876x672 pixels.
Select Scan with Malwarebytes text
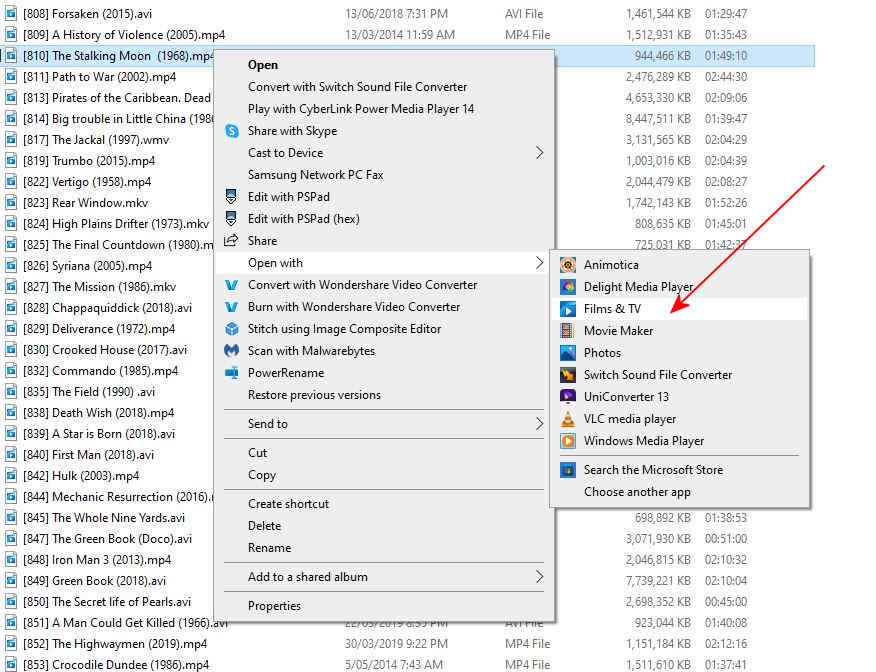[311, 351]
